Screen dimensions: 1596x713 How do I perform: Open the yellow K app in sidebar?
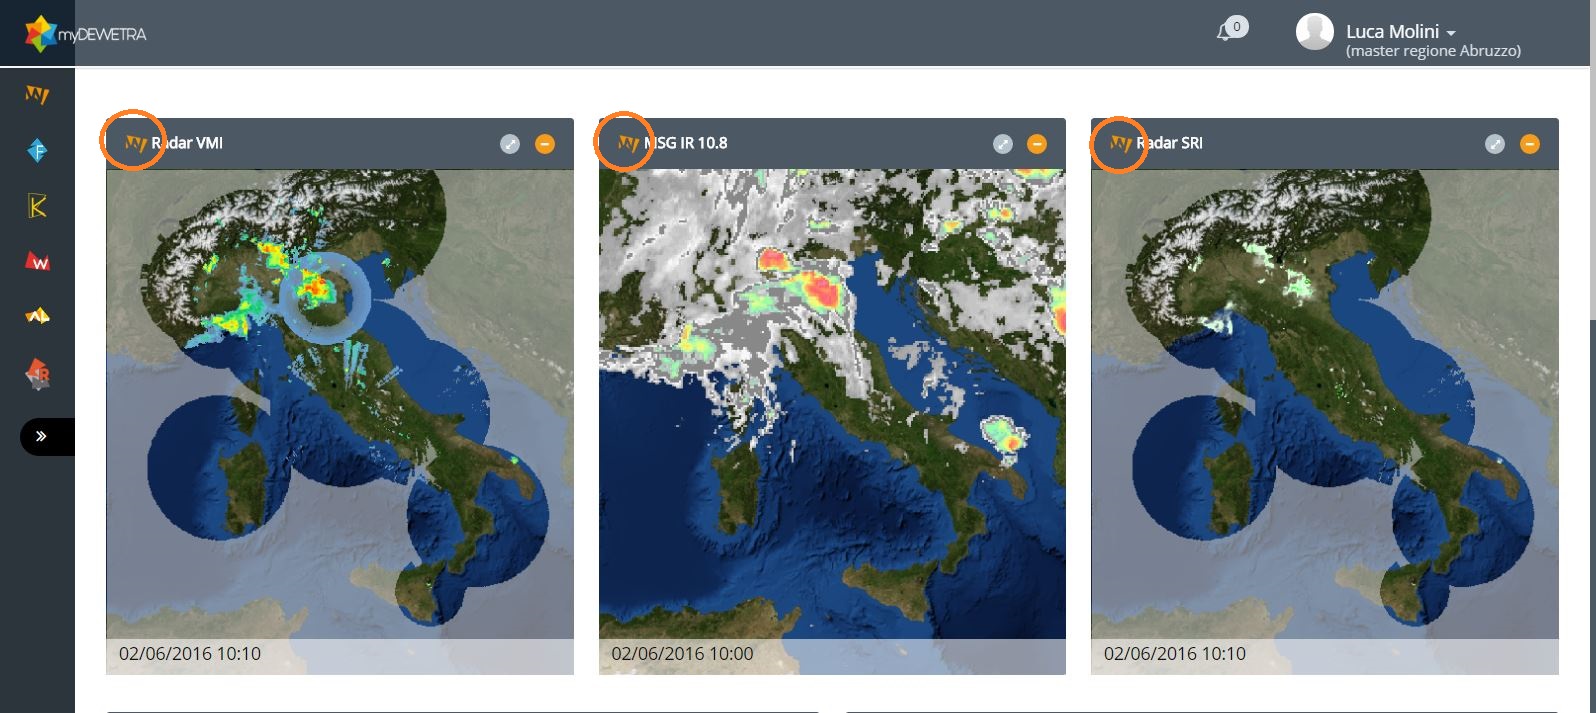pos(37,206)
